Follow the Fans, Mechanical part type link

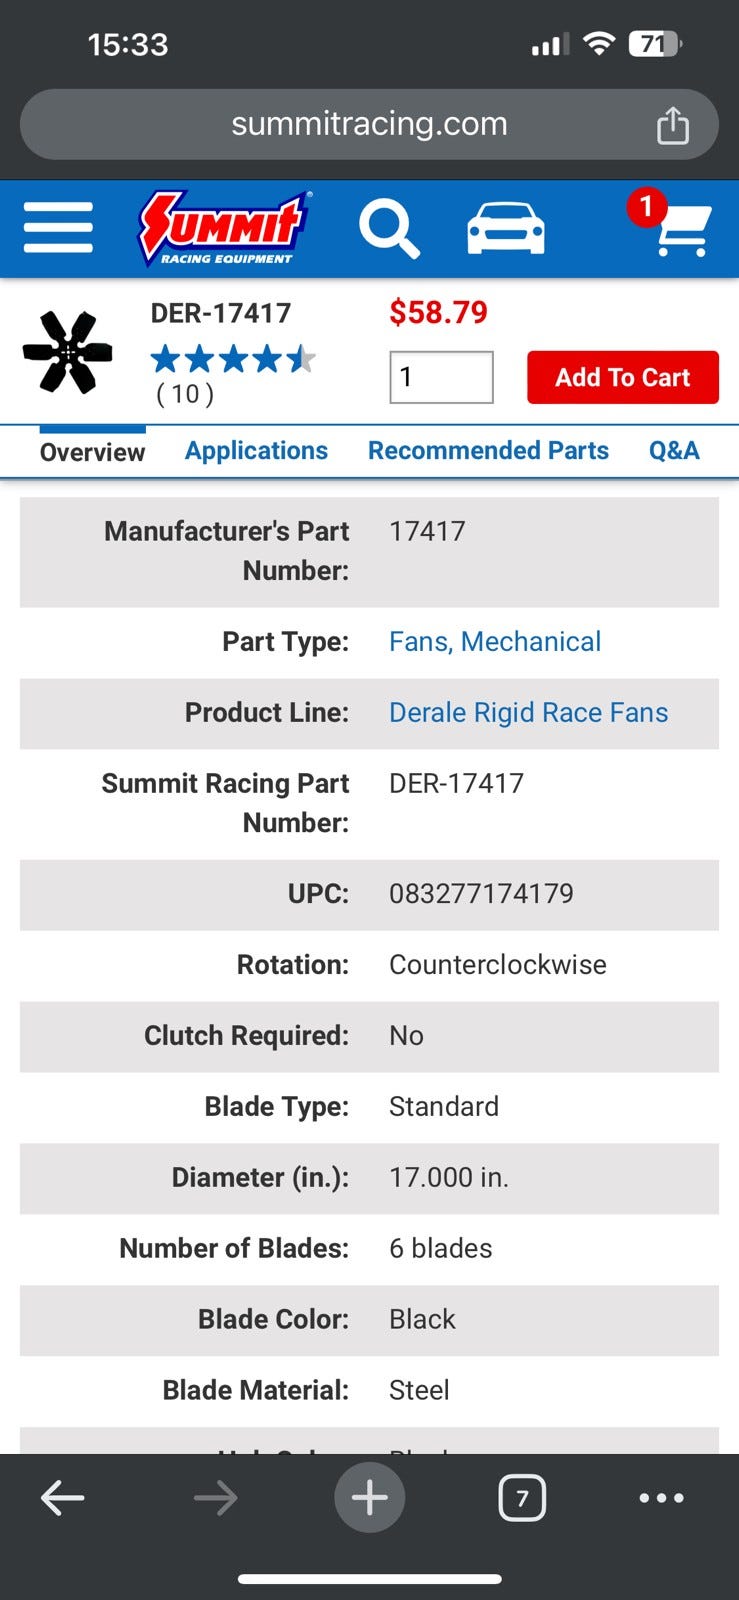pos(495,642)
